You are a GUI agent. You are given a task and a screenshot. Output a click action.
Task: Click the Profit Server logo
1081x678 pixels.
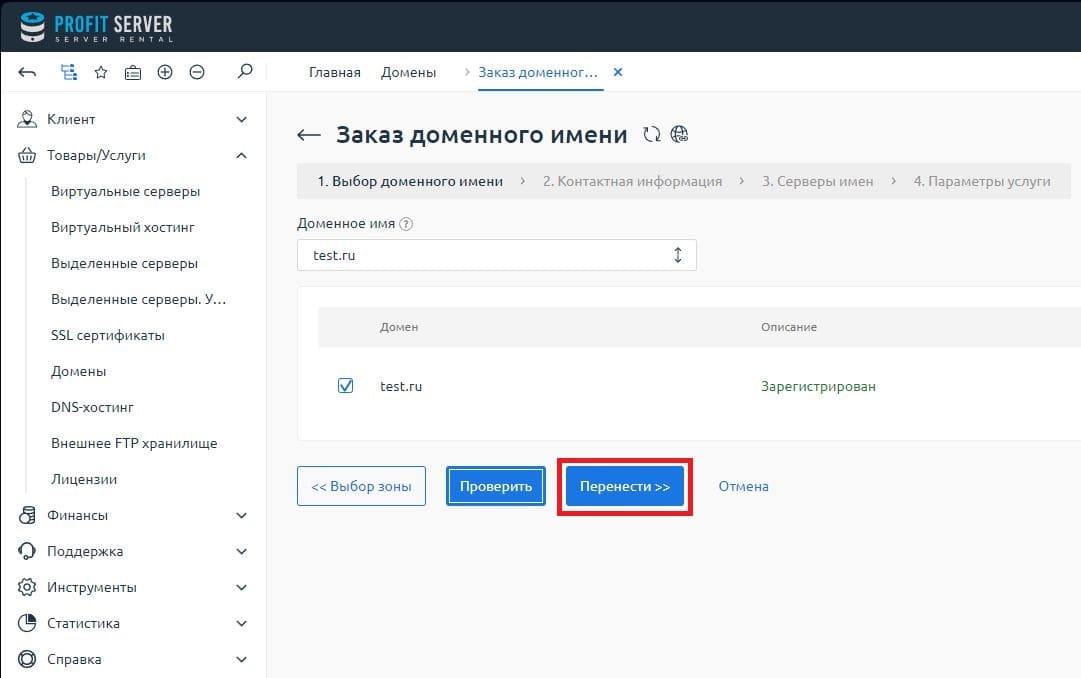pyautogui.click(x=96, y=27)
